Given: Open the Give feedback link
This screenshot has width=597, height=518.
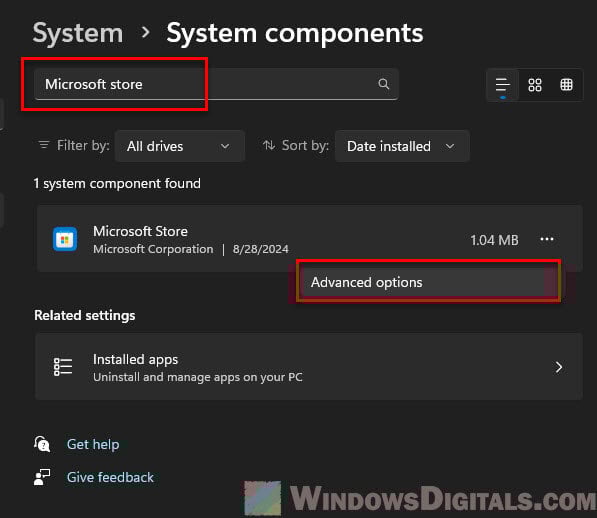Looking at the screenshot, I should (x=110, y=477).
